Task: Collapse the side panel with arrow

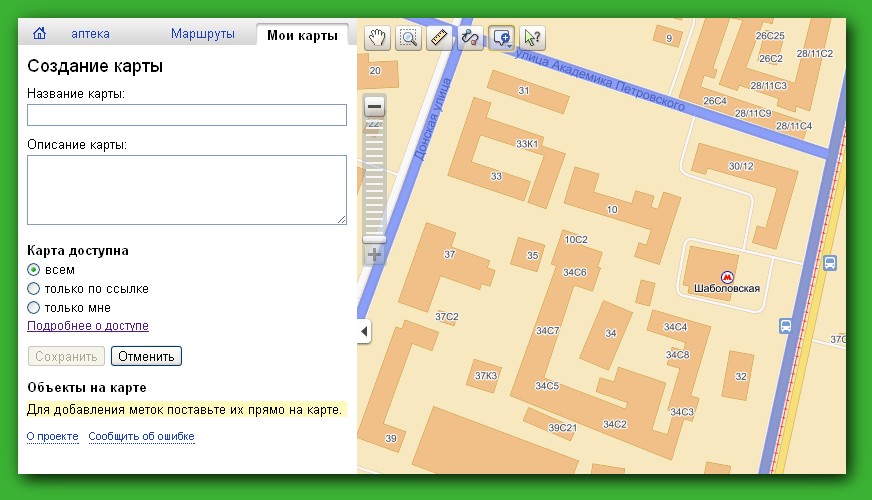Action: click(x=364, y=331)
